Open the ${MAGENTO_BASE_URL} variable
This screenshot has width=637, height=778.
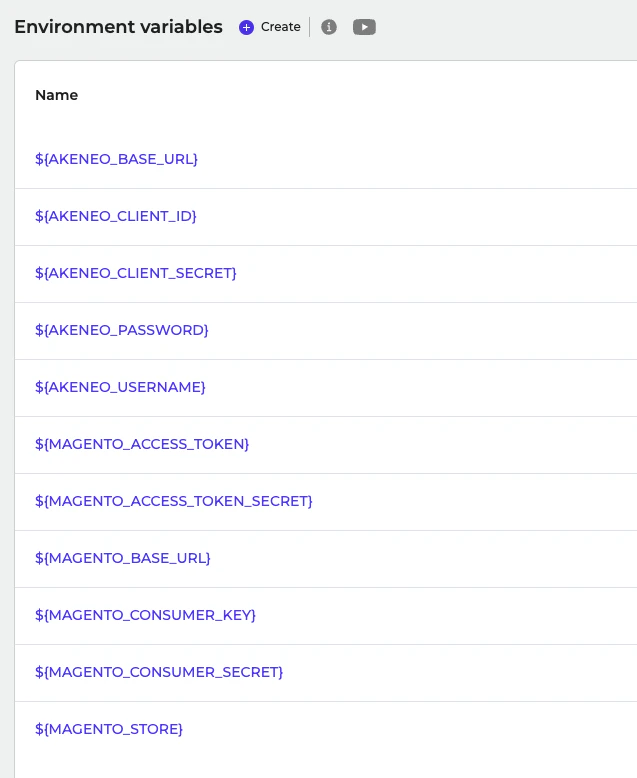pos(123,558)
